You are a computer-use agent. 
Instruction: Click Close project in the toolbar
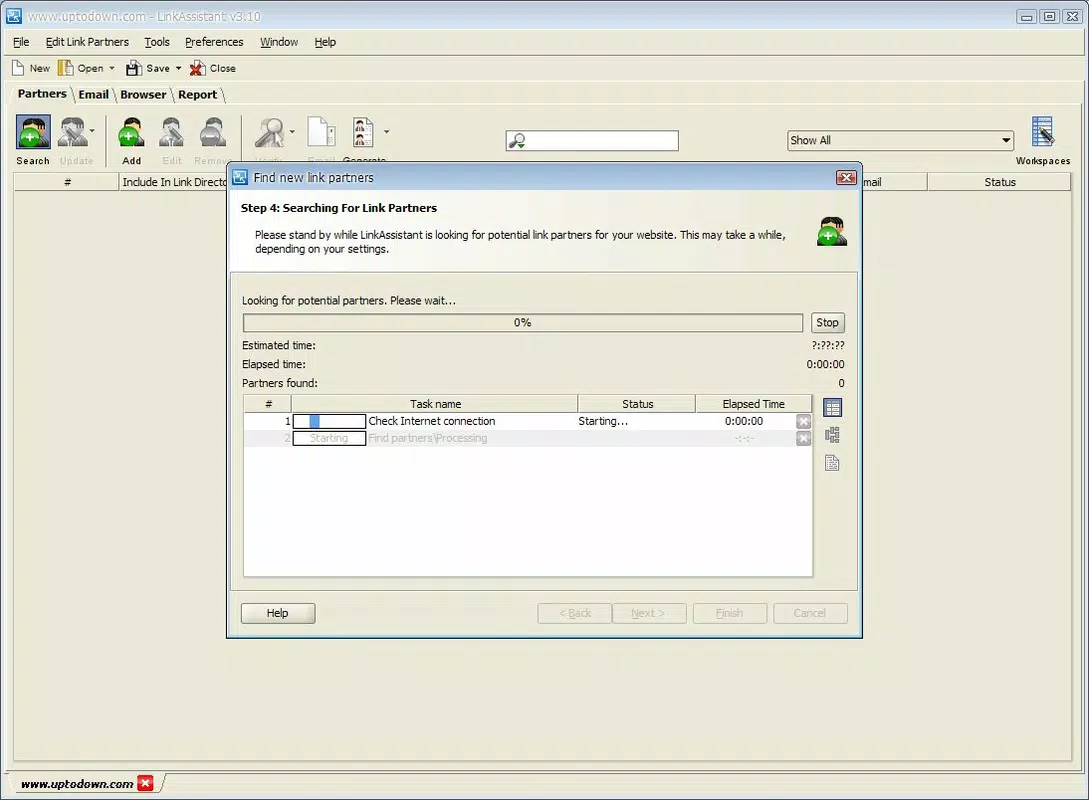pos(213,68)
